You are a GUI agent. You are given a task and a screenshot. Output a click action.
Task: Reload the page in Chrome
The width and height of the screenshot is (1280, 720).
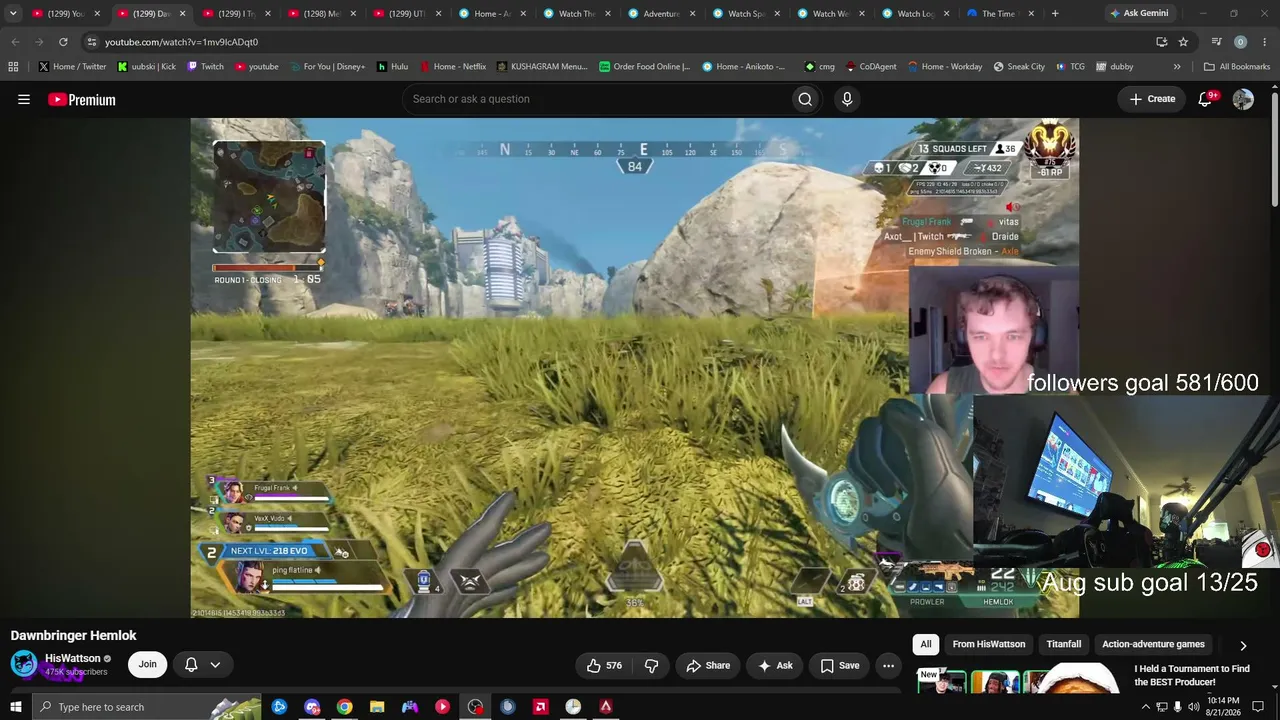63,42
